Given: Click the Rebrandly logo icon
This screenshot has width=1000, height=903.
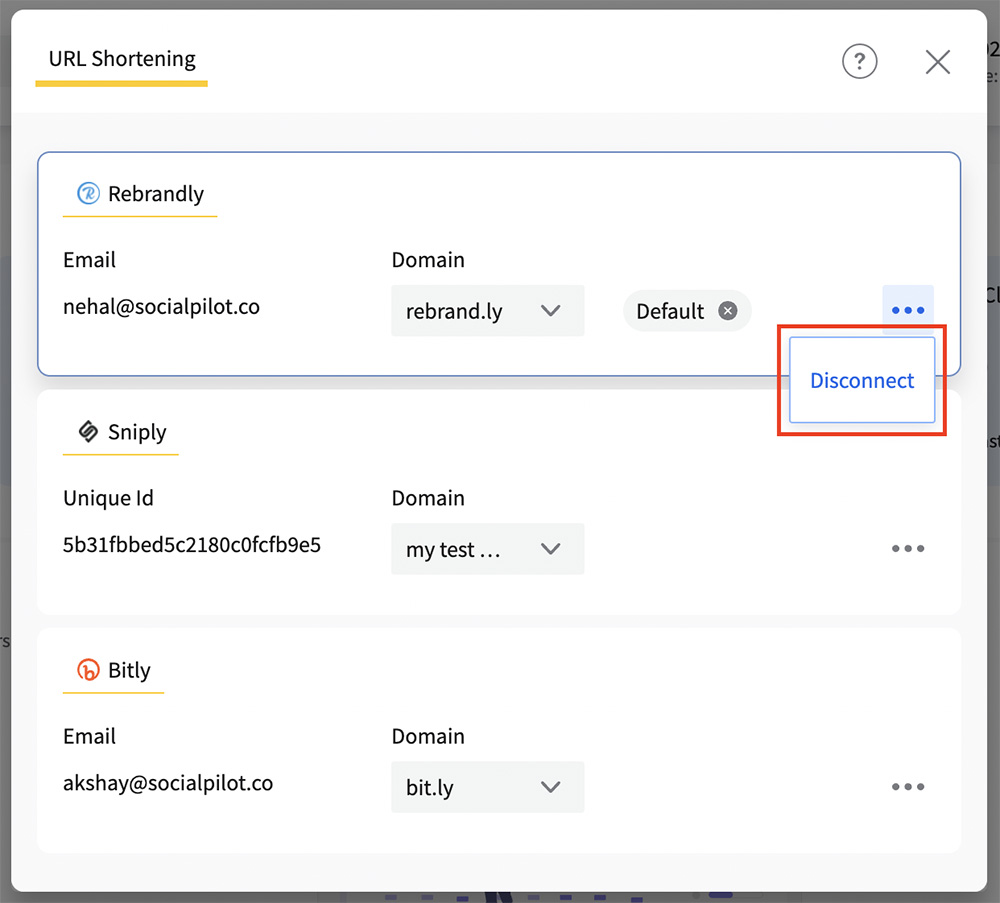Looking at the screenshot, I should 88,193.
